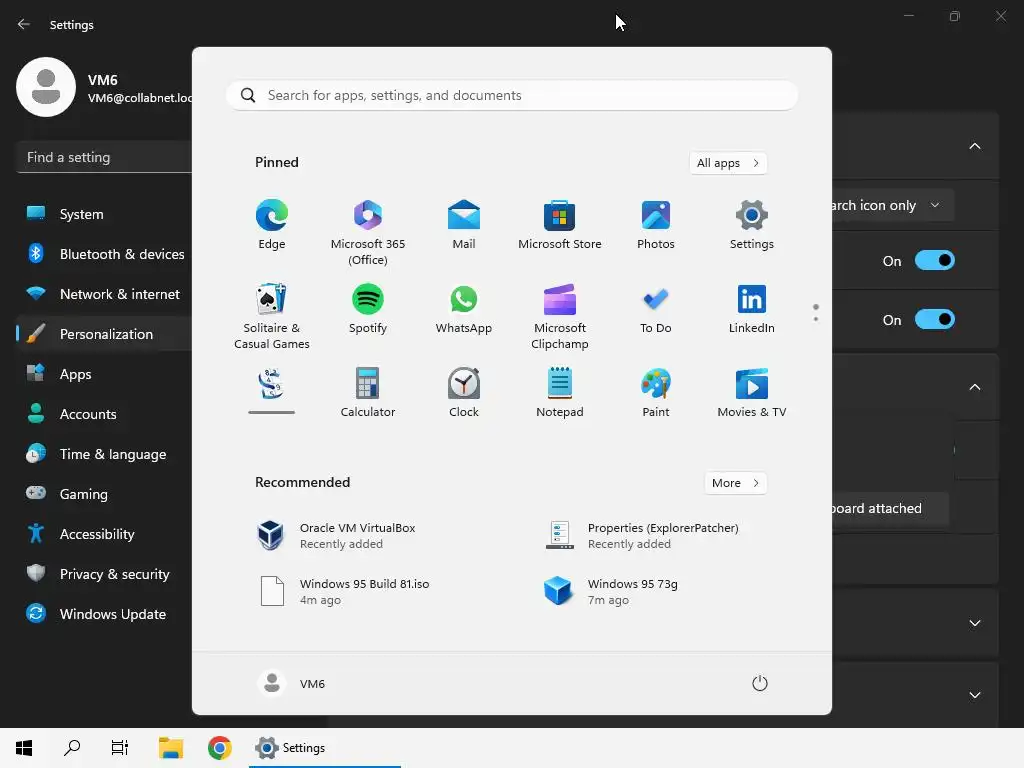This screenshot has width=1024, height=768.
Task: Open Network & internet settings
Action: coord(104,295)
